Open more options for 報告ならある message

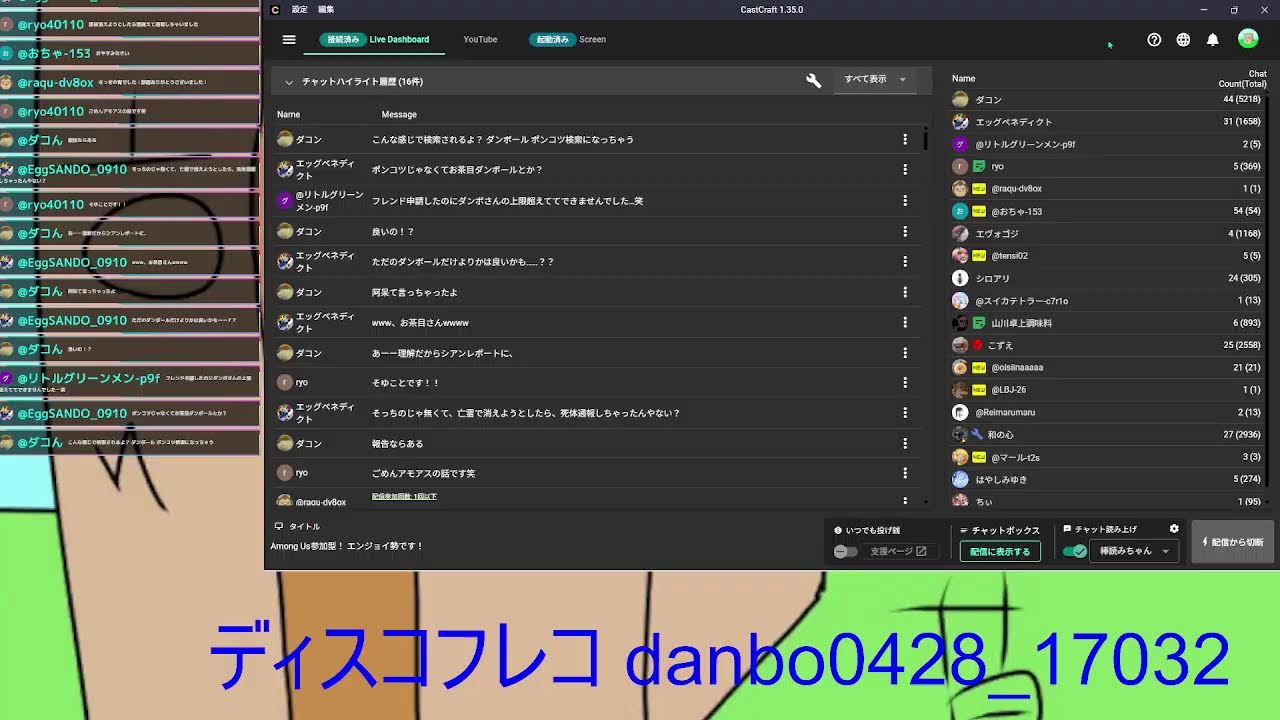pos(905,444)
